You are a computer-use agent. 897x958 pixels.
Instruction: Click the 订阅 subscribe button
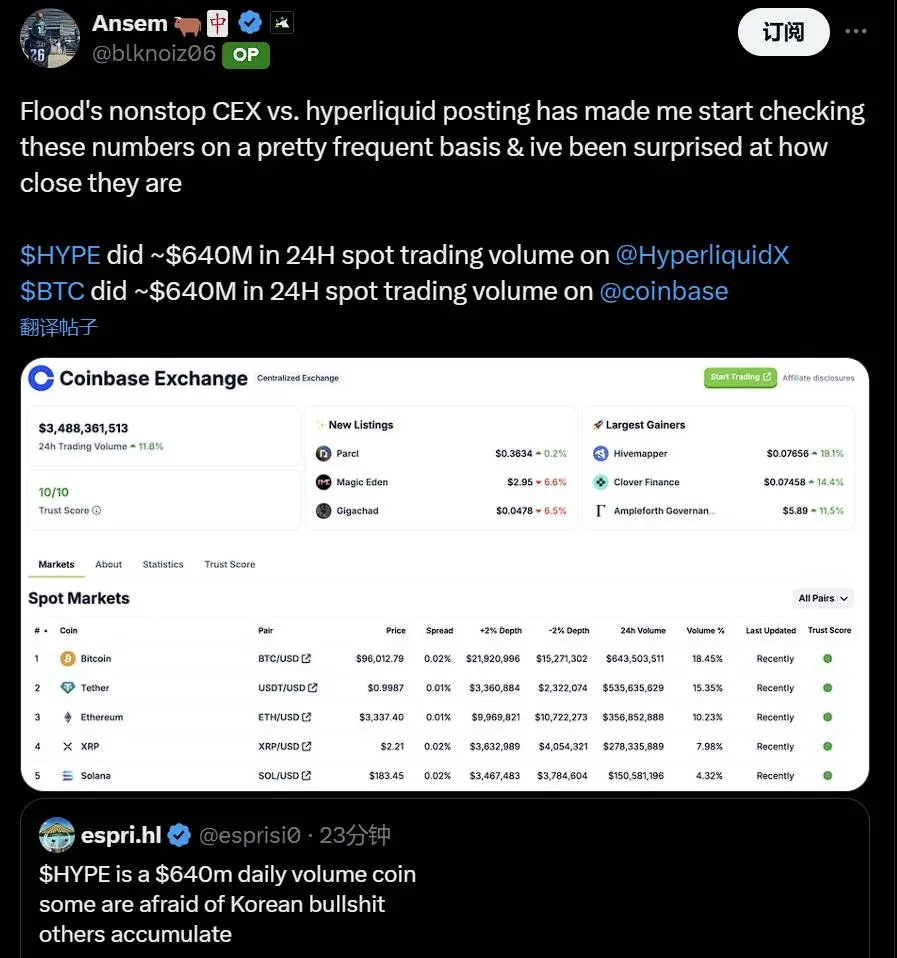[x=783, y=32]
